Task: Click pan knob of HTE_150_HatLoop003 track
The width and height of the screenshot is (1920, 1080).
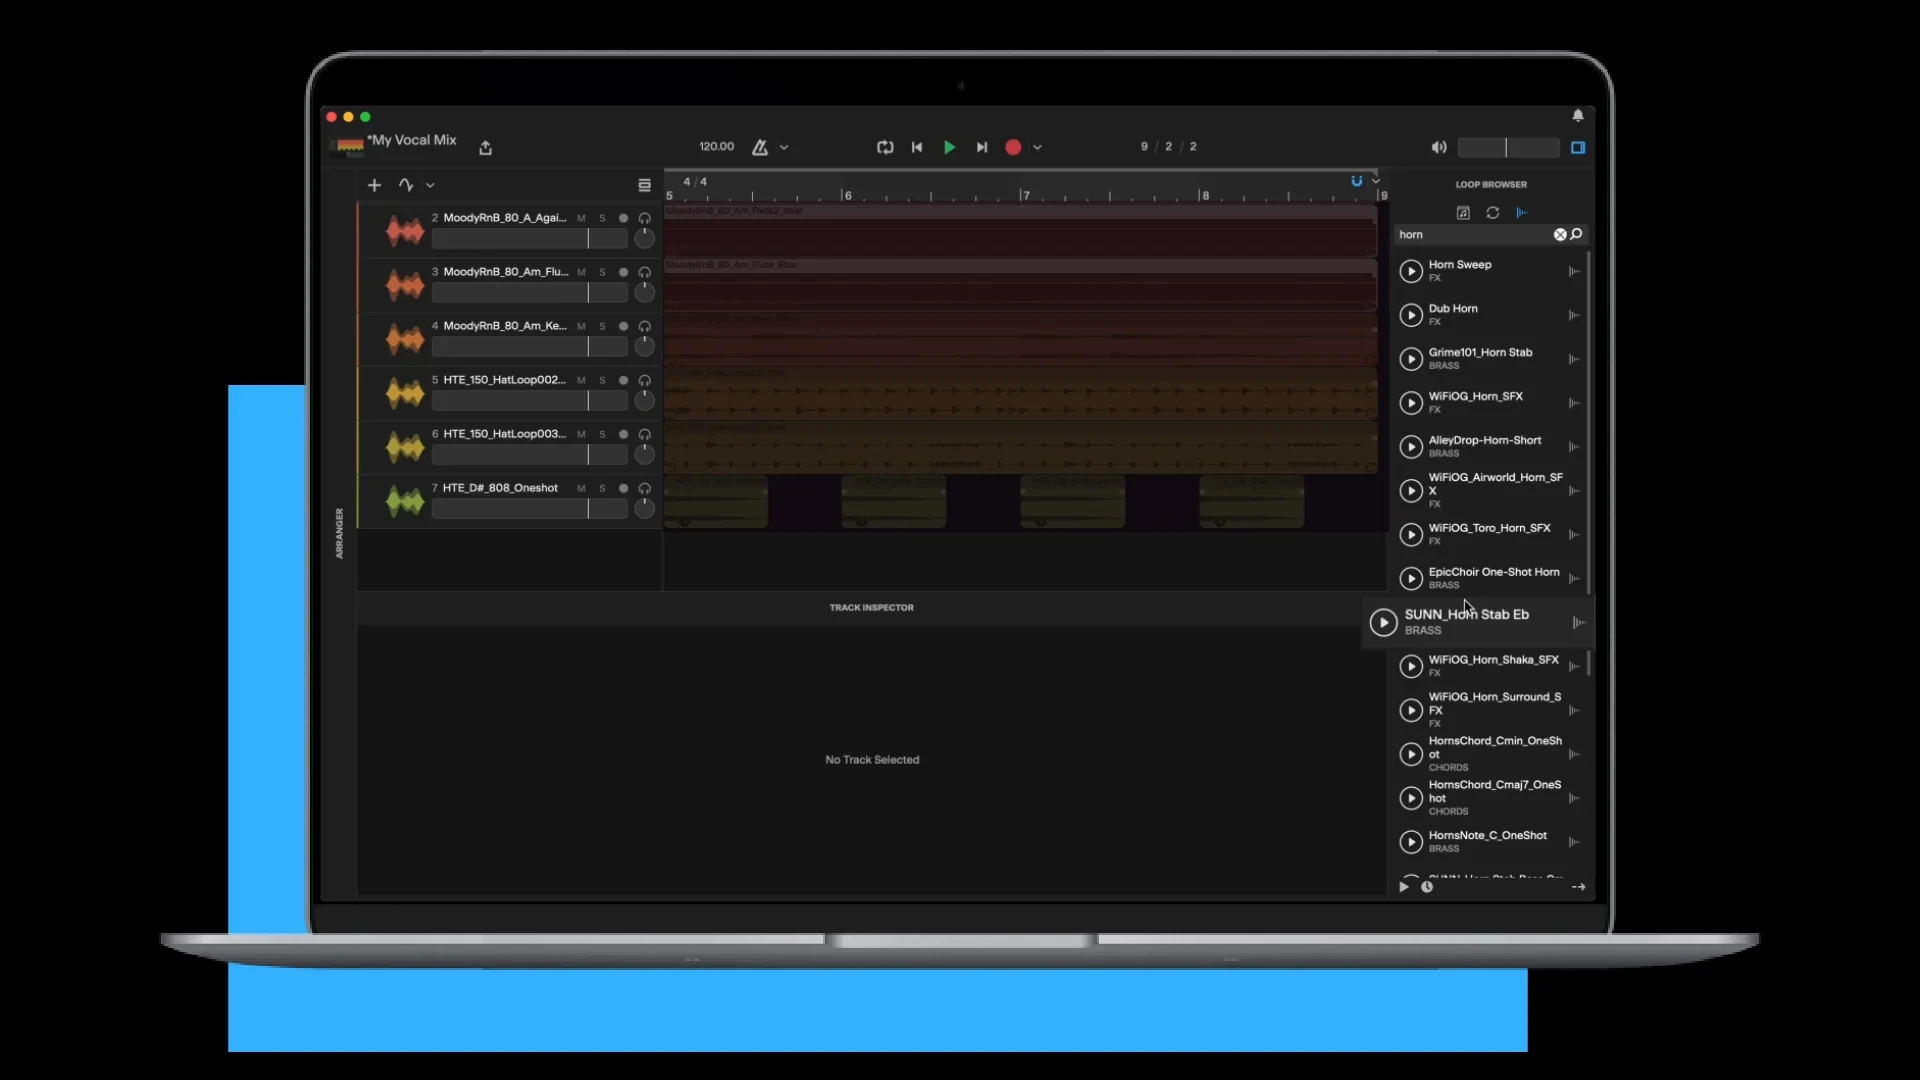Action: pyautogui.click(x=645, y=455)
